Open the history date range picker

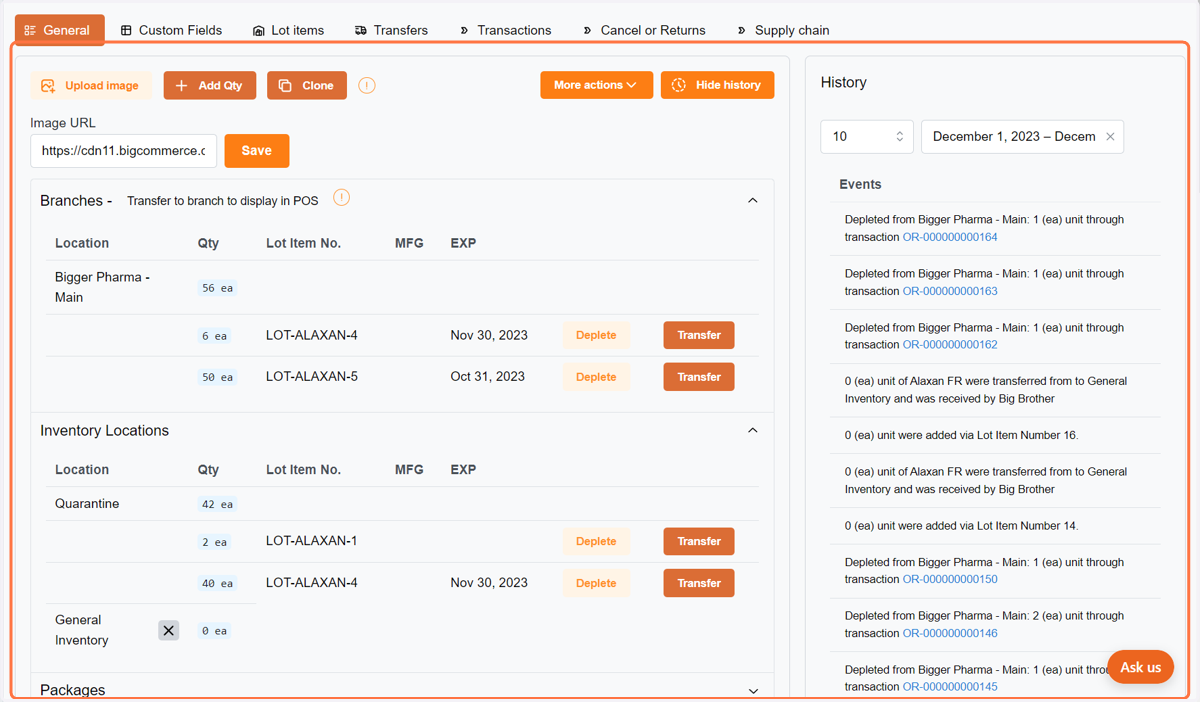(x=1012, y=137)
